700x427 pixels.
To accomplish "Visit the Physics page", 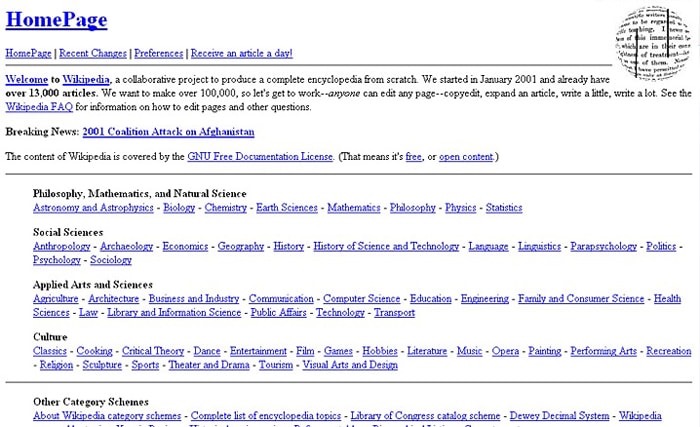I will click(x=461, y=208).
